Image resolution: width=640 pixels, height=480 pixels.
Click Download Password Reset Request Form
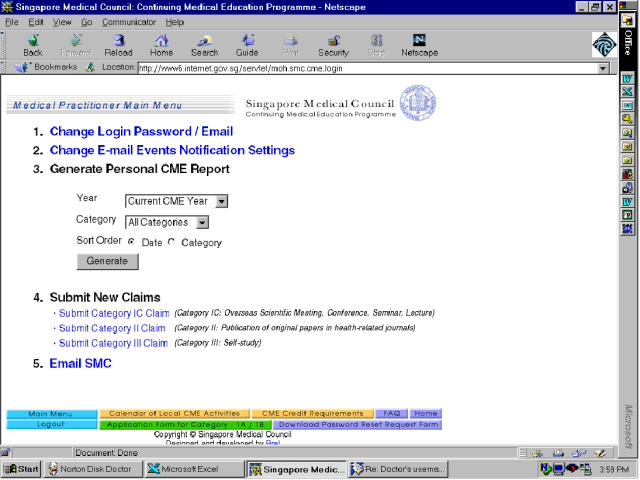[x=358, y=424]
